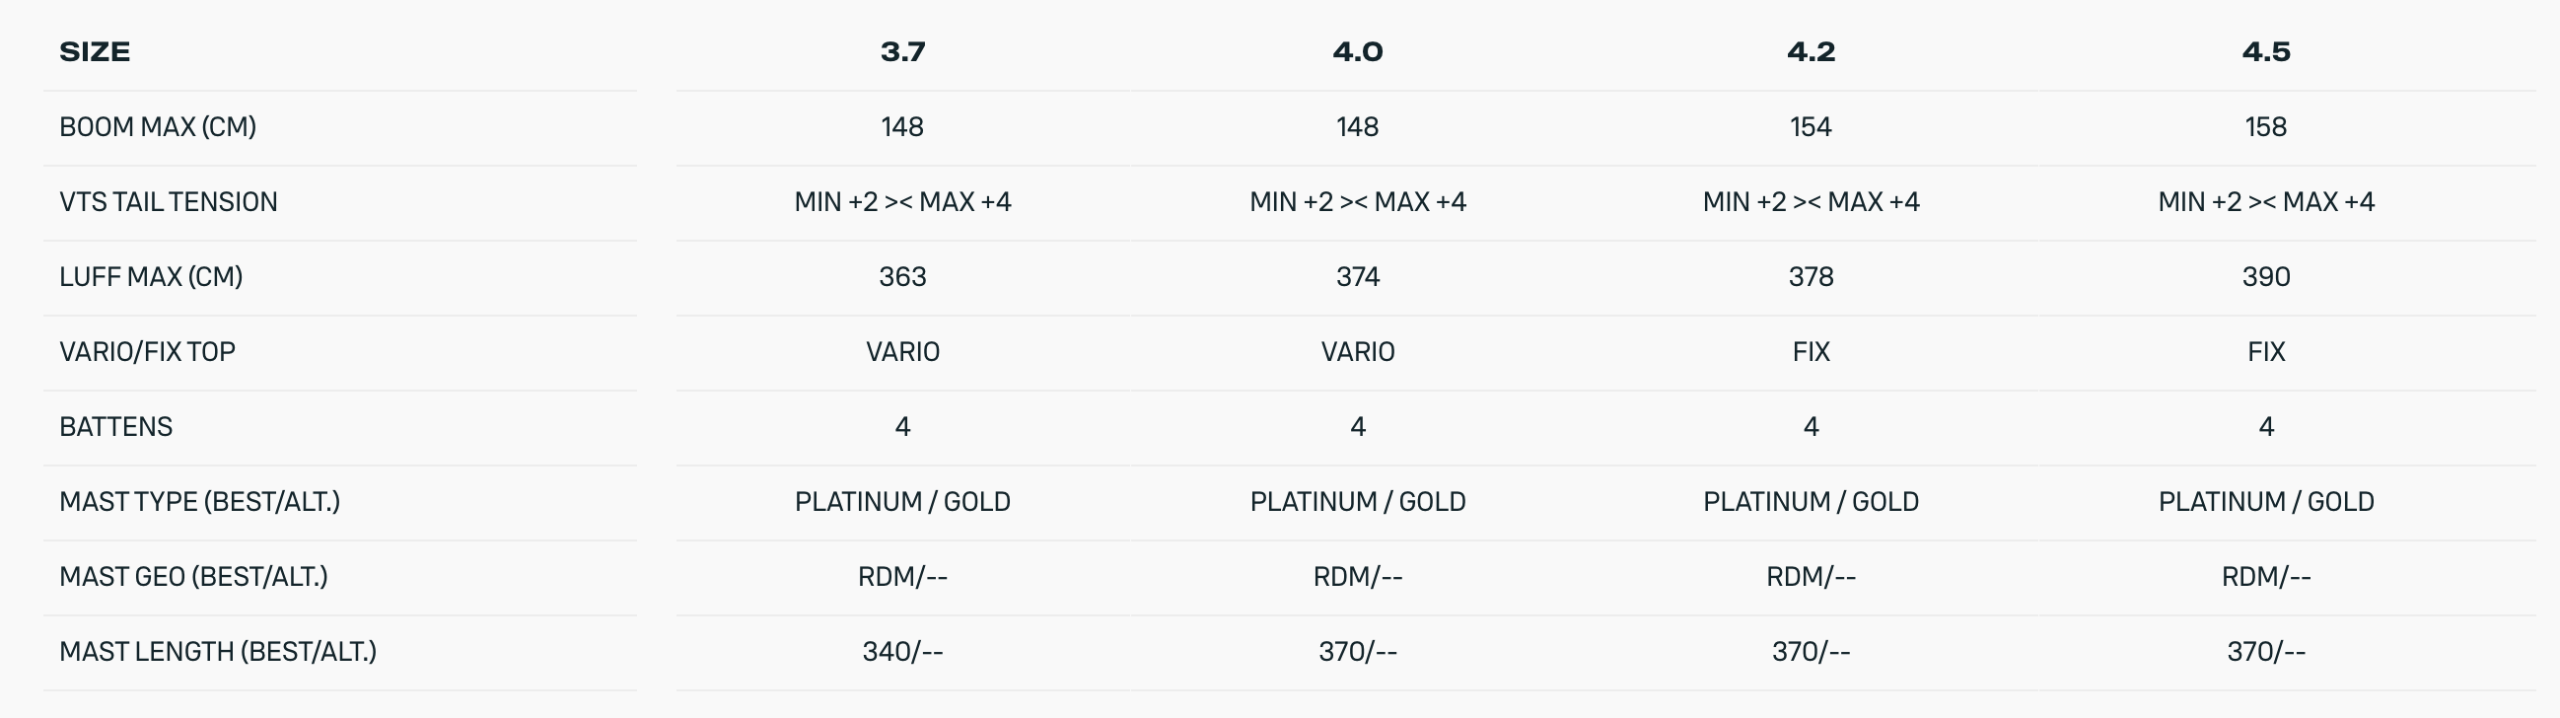Click the luff max value 378
This screenshot has width=2560, height=718.
coord(1811,277)
